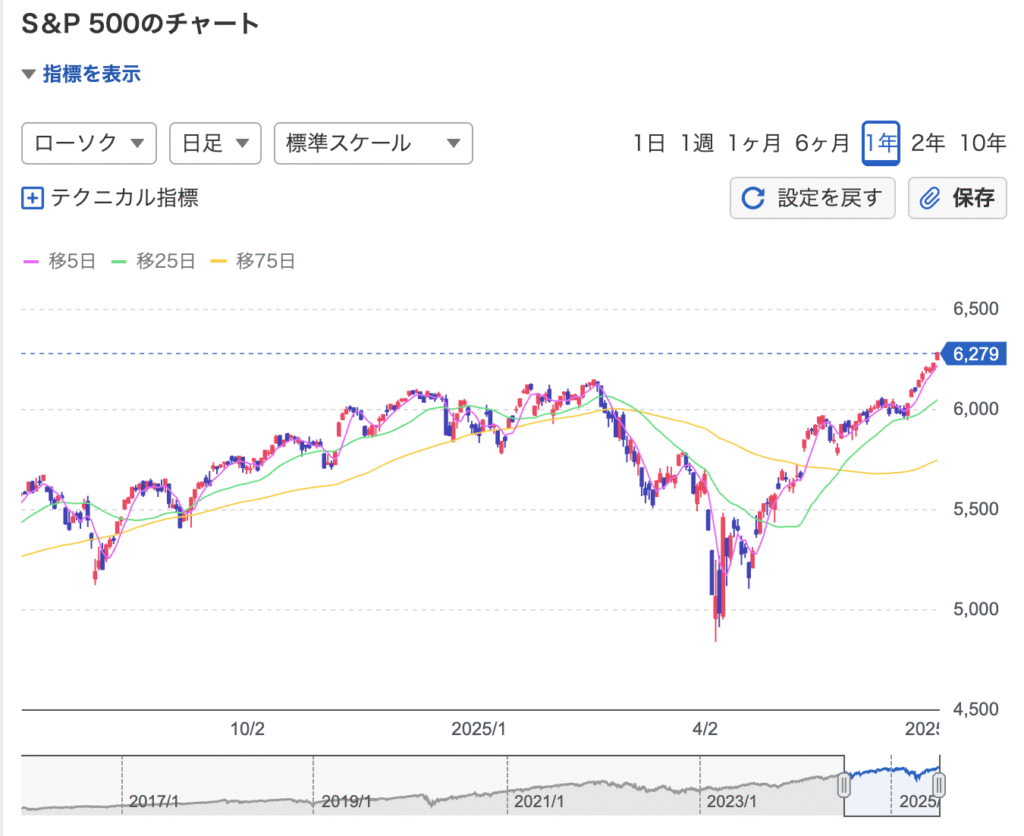Viewport: 1024px width, 836px height.
Task: Click the left range slider handle
Action: click(844, 785)
